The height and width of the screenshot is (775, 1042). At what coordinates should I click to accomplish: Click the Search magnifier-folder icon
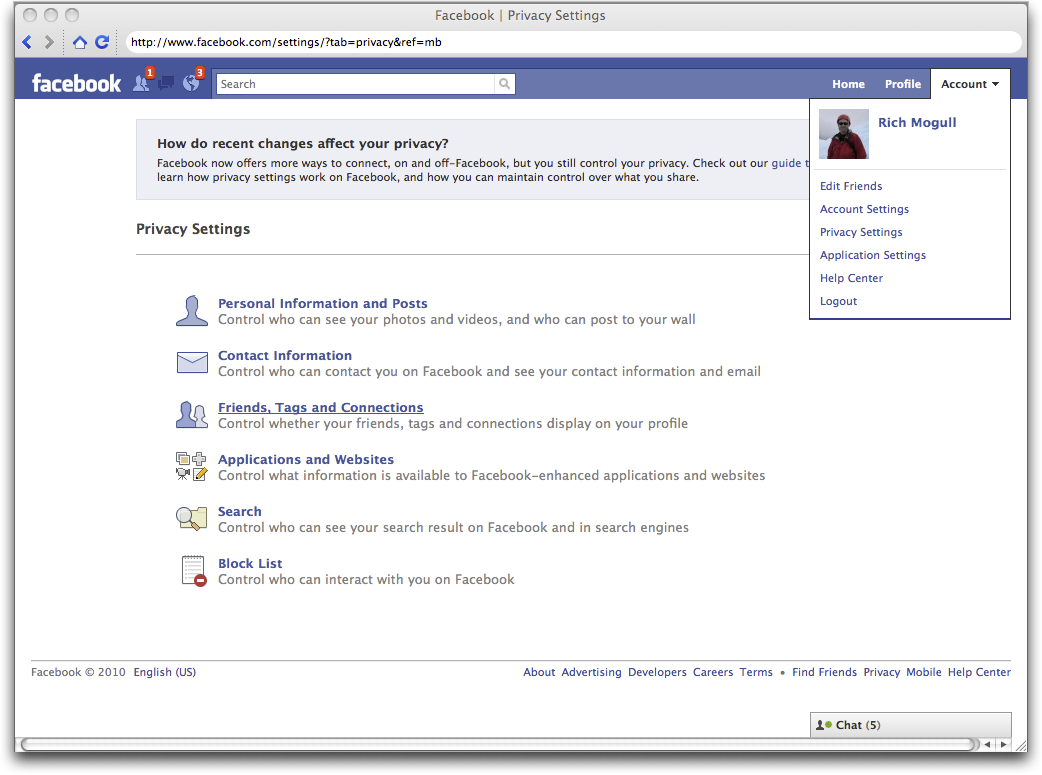(x=192, y=518)
